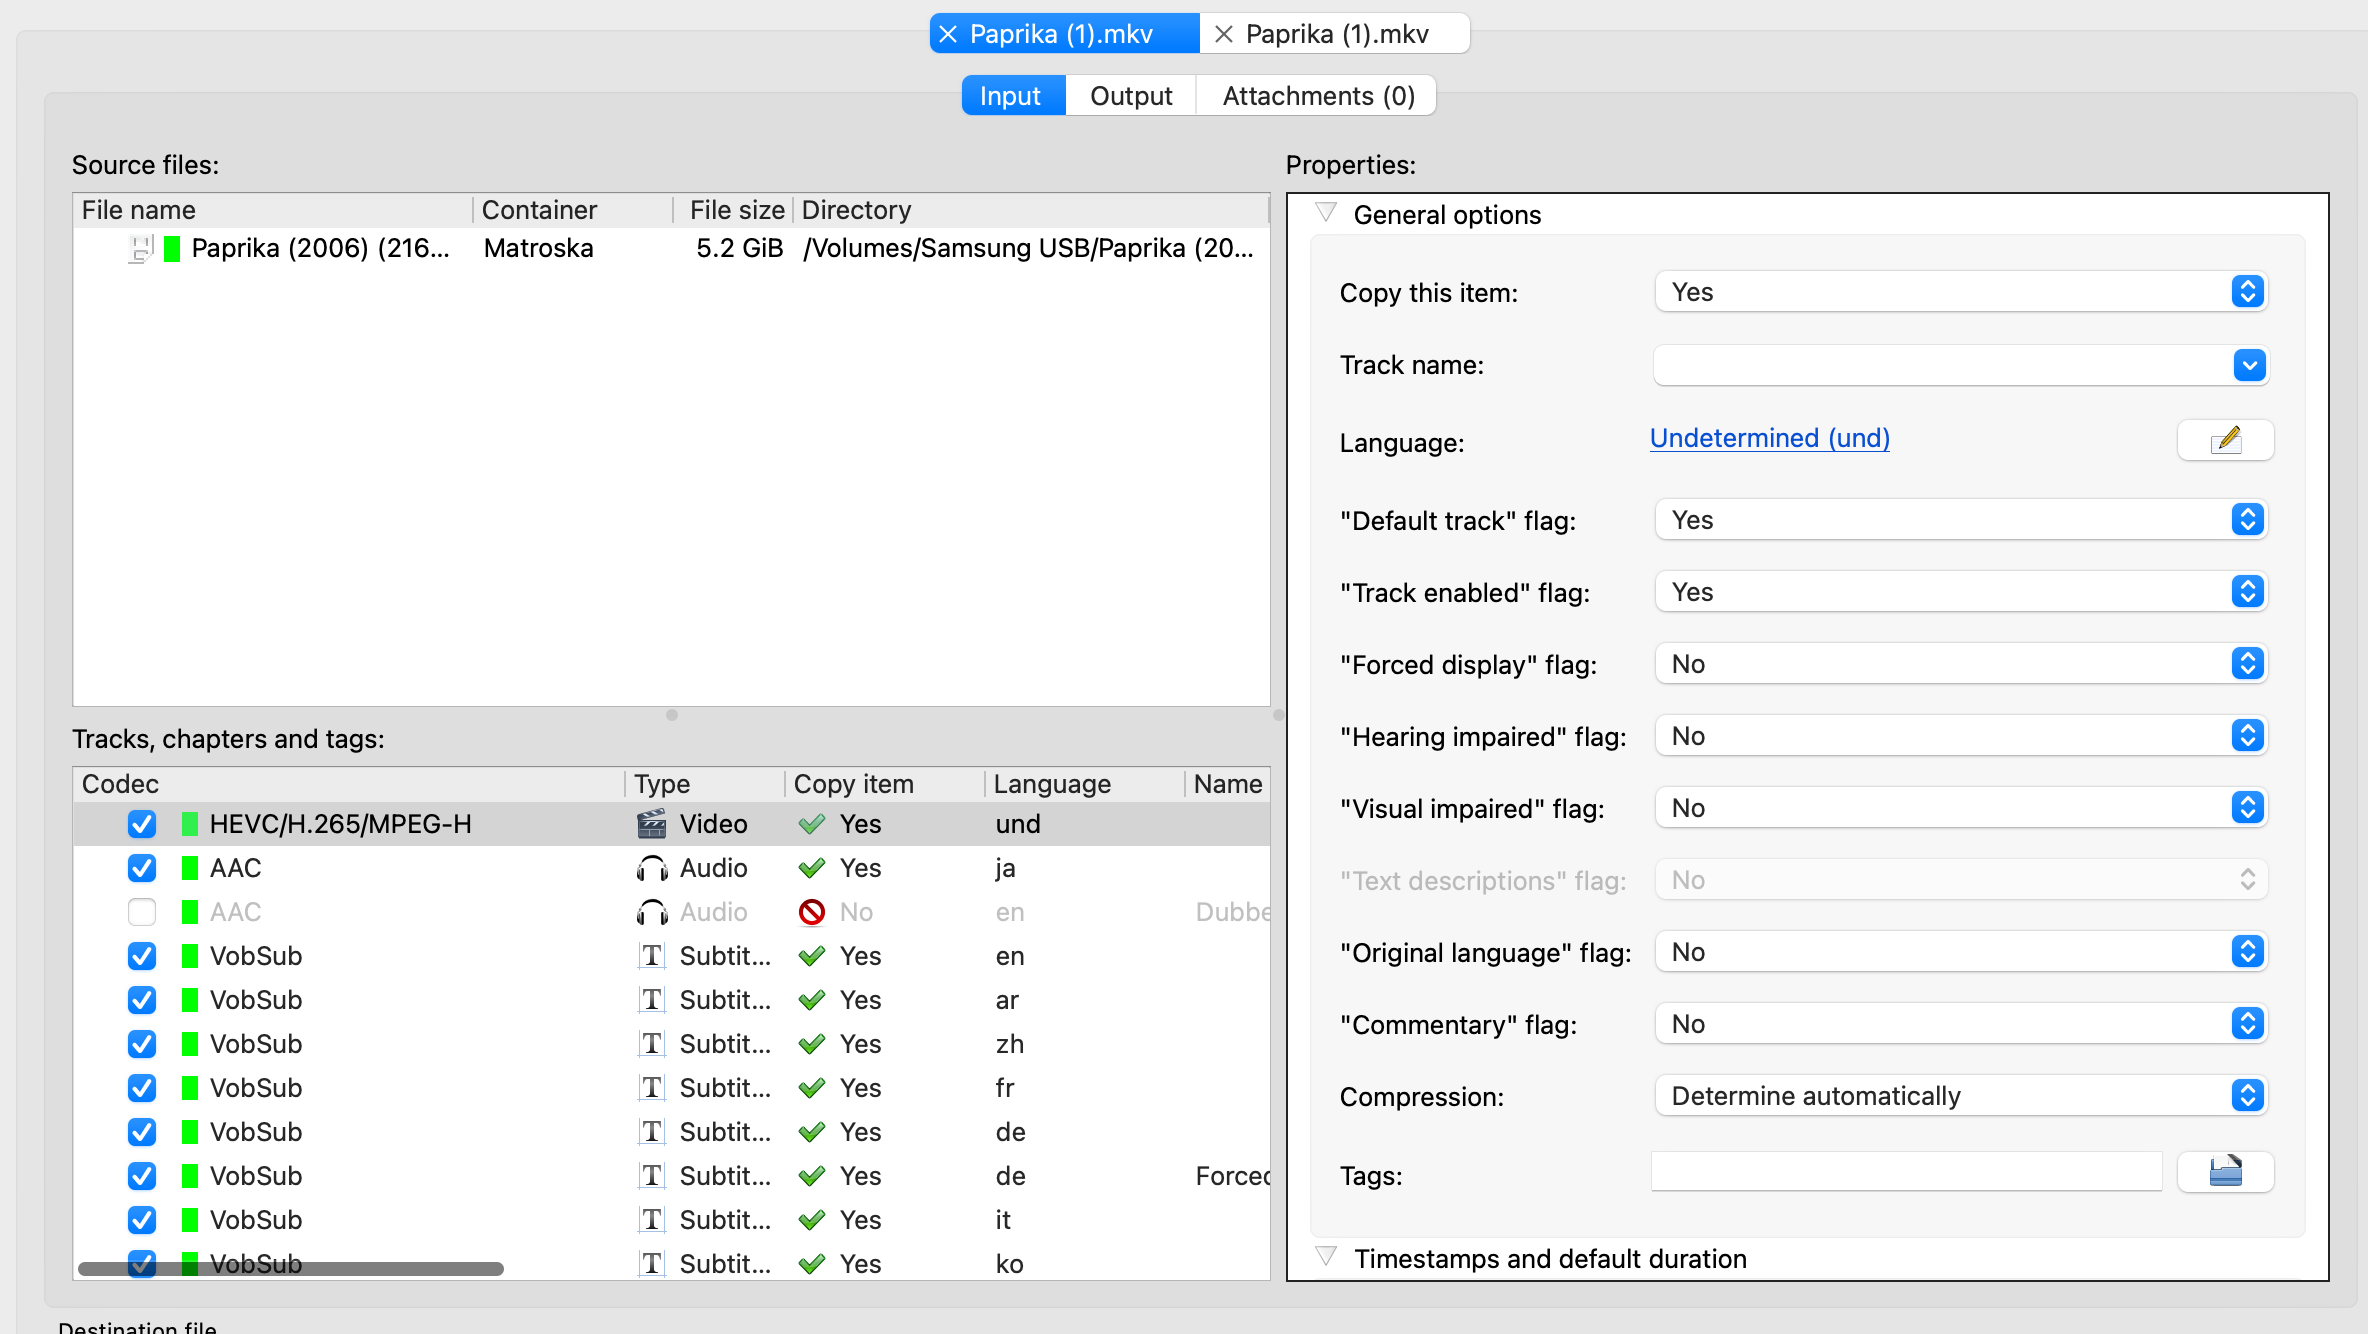Uncheck the Chinese VobSub subtitle track
The image size is (2368, 1334).
pyautogui.click(x=142, y=1044)
